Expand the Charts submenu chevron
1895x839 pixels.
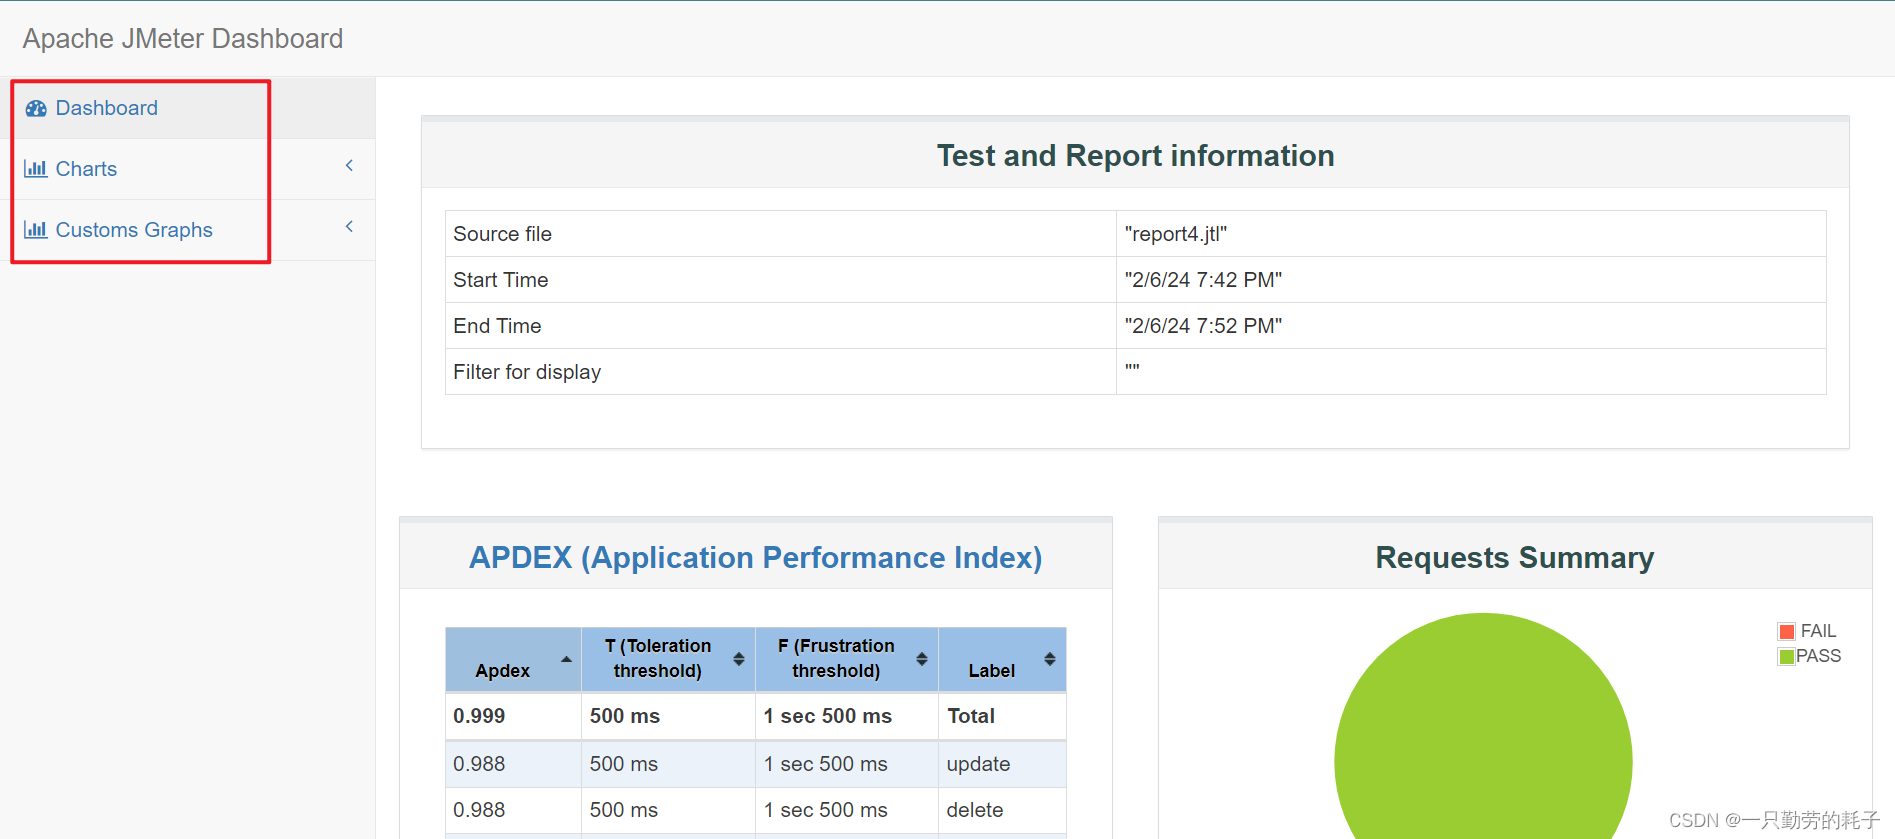click(x=349, y=166)
